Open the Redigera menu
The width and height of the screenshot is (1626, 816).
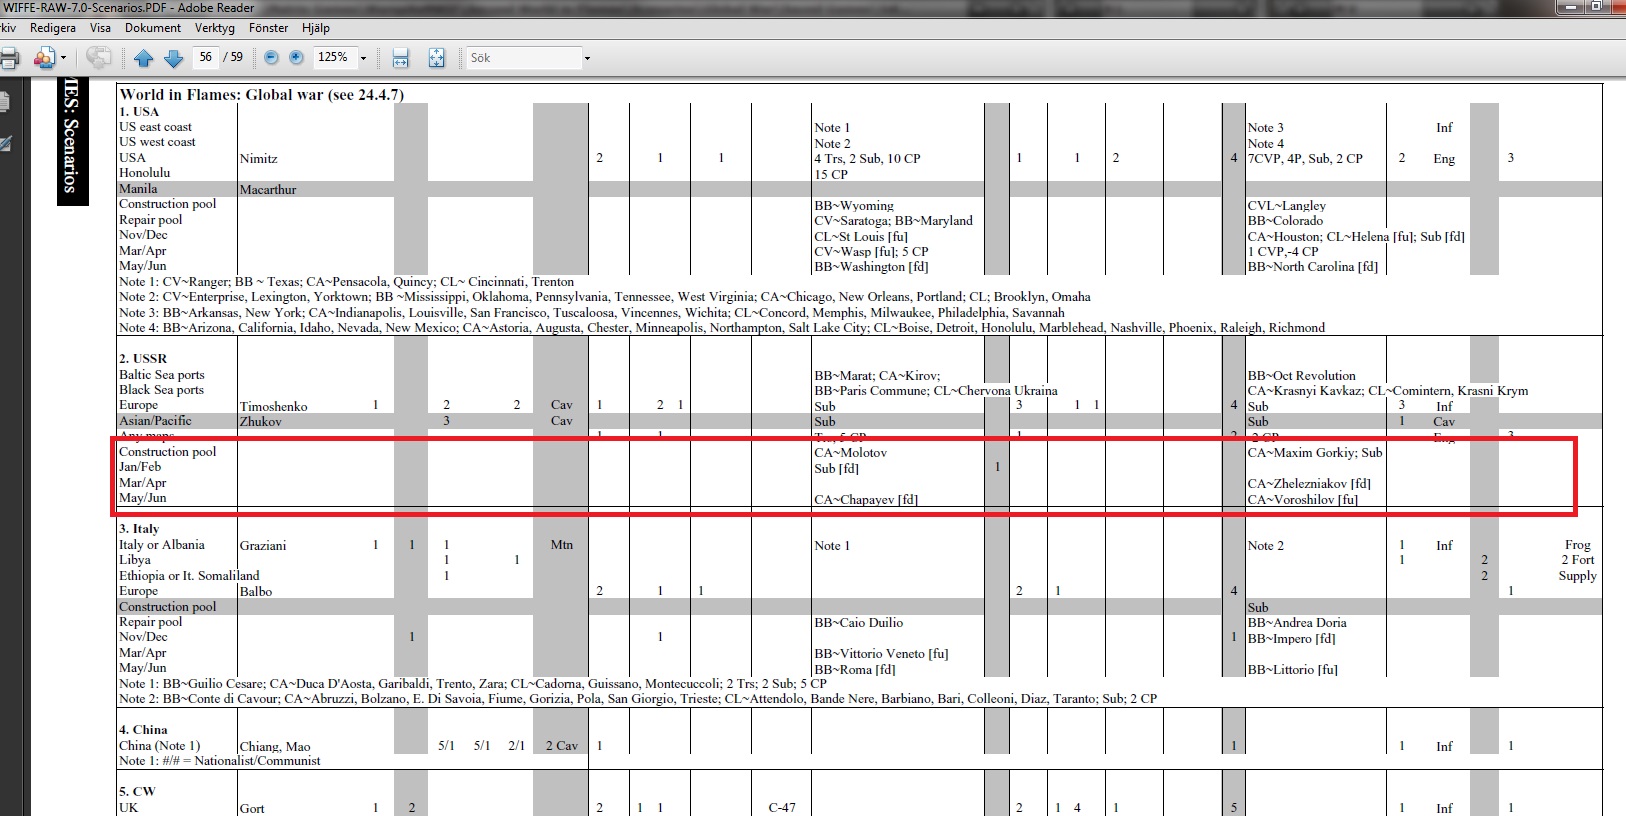(x=53, y=28)
